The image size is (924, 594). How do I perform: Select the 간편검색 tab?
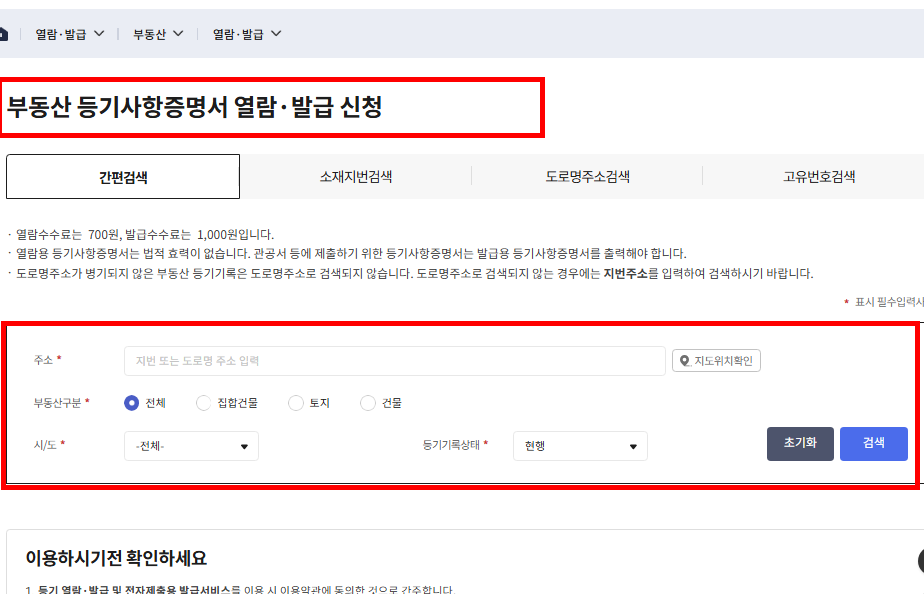pyautogui.click(x=122, y=176)
